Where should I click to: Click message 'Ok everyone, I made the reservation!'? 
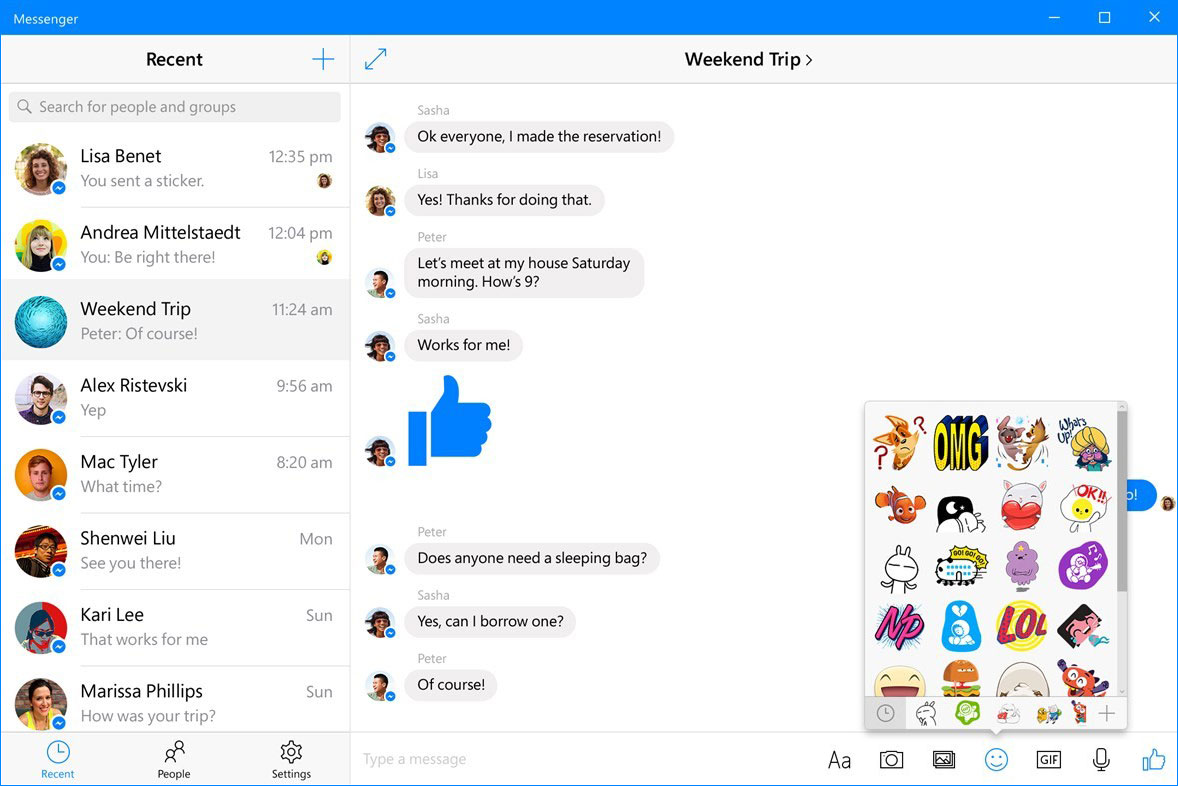click(x=539, y=137)
